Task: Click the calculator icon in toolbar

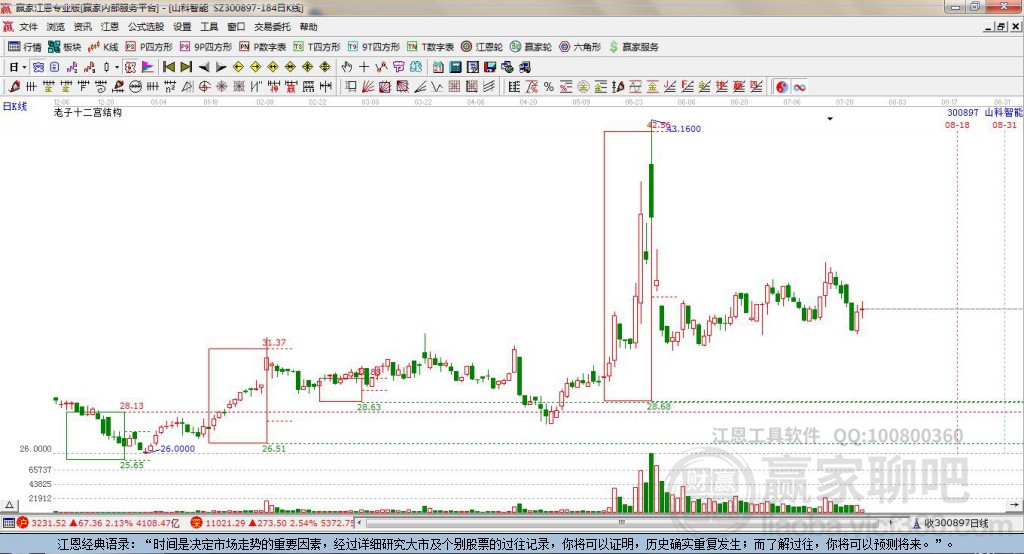Action: point(455,67)
